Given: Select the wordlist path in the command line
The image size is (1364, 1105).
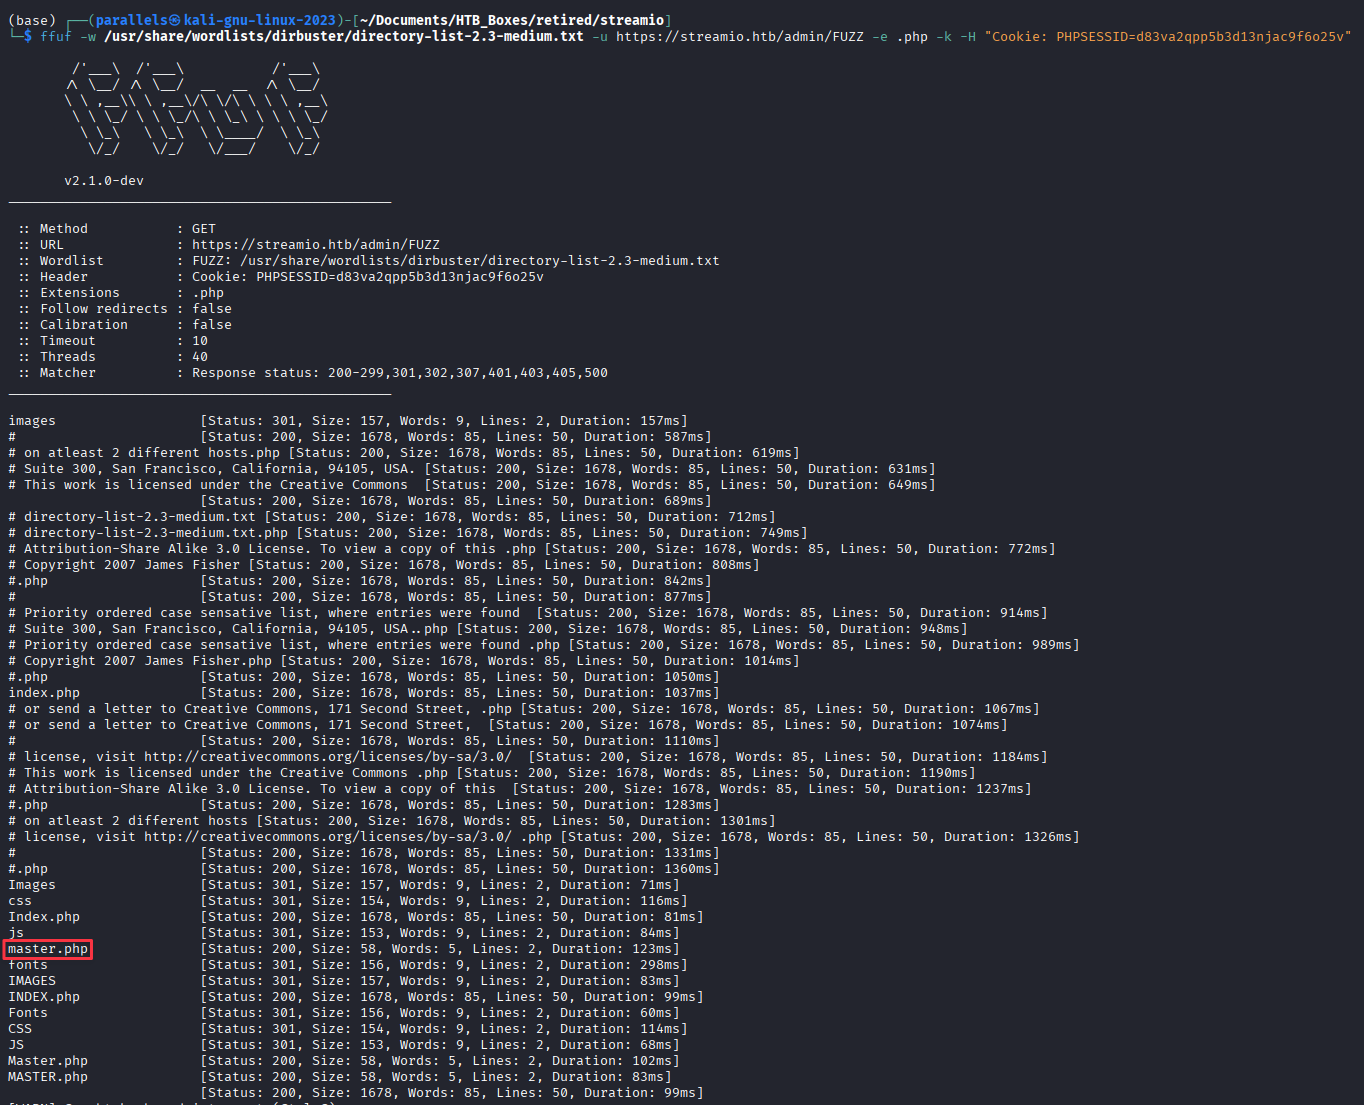Looking at the screenshot, I should (x=344, y=36).
